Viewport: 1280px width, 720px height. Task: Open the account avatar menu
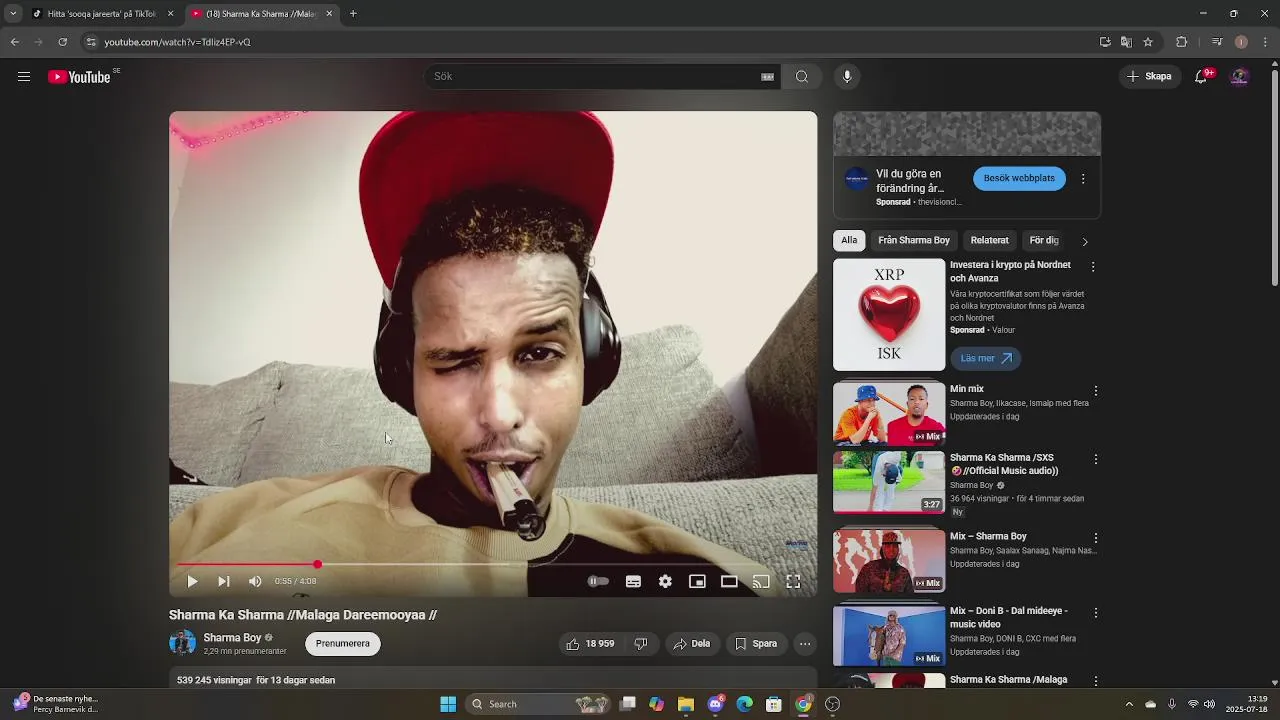coord(1239,77)
